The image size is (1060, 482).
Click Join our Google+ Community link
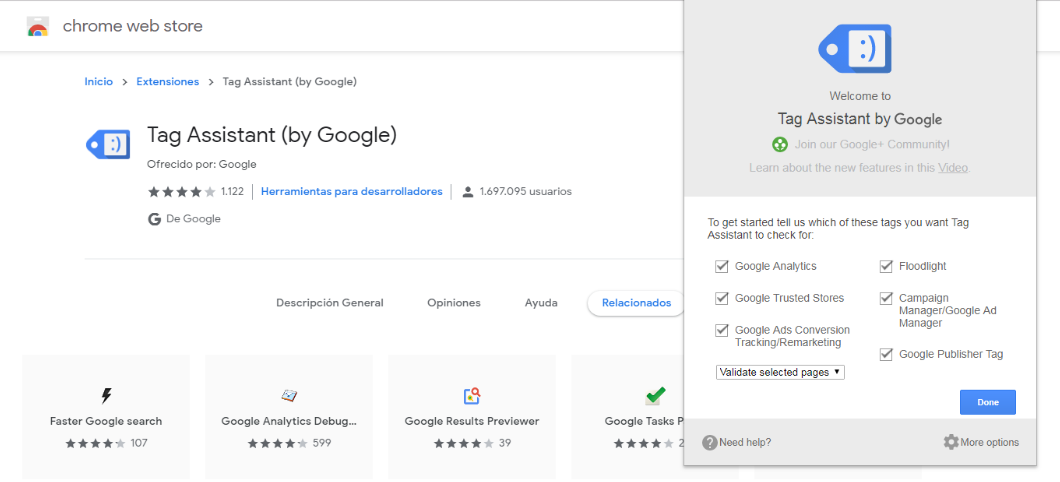[x=872, y=144]
